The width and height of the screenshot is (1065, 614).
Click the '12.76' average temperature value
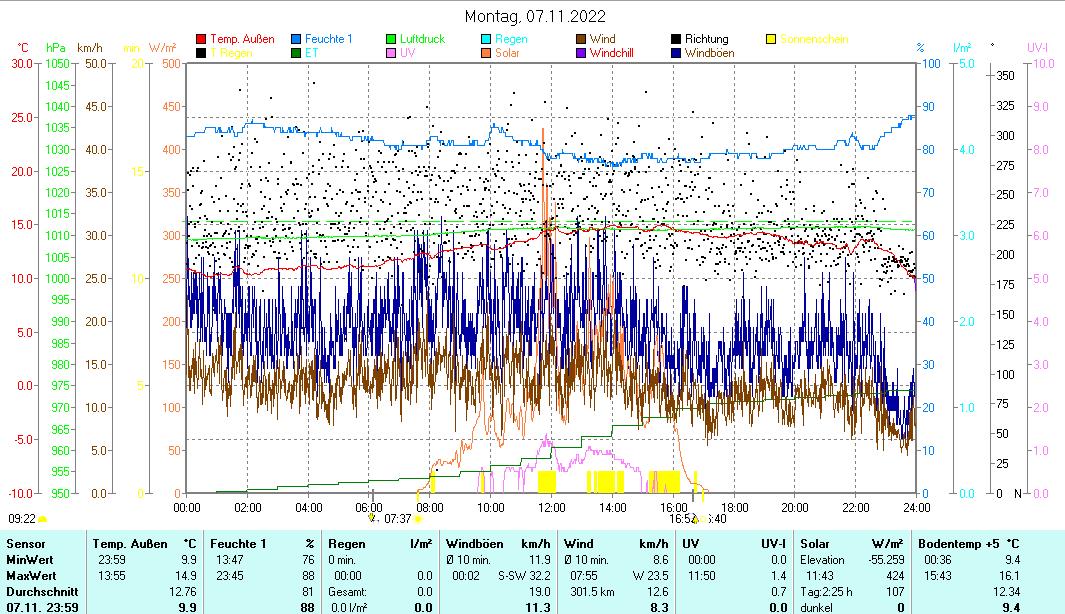(183, 592)
